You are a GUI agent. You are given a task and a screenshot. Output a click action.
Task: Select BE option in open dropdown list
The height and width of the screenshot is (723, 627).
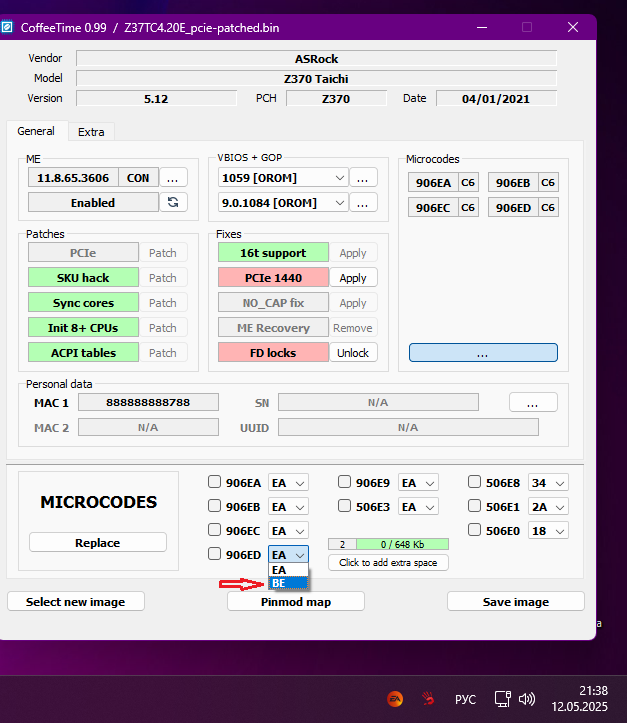point(288,583)
